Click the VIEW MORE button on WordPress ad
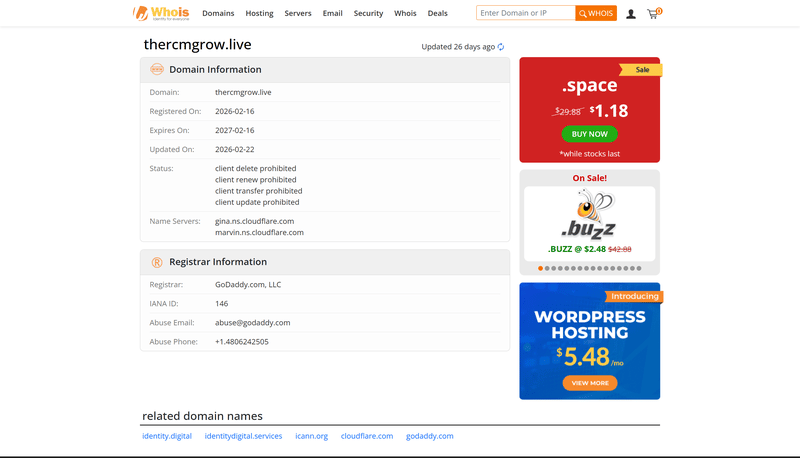Screen dimensions: 800x458 [x=590, y=383]
